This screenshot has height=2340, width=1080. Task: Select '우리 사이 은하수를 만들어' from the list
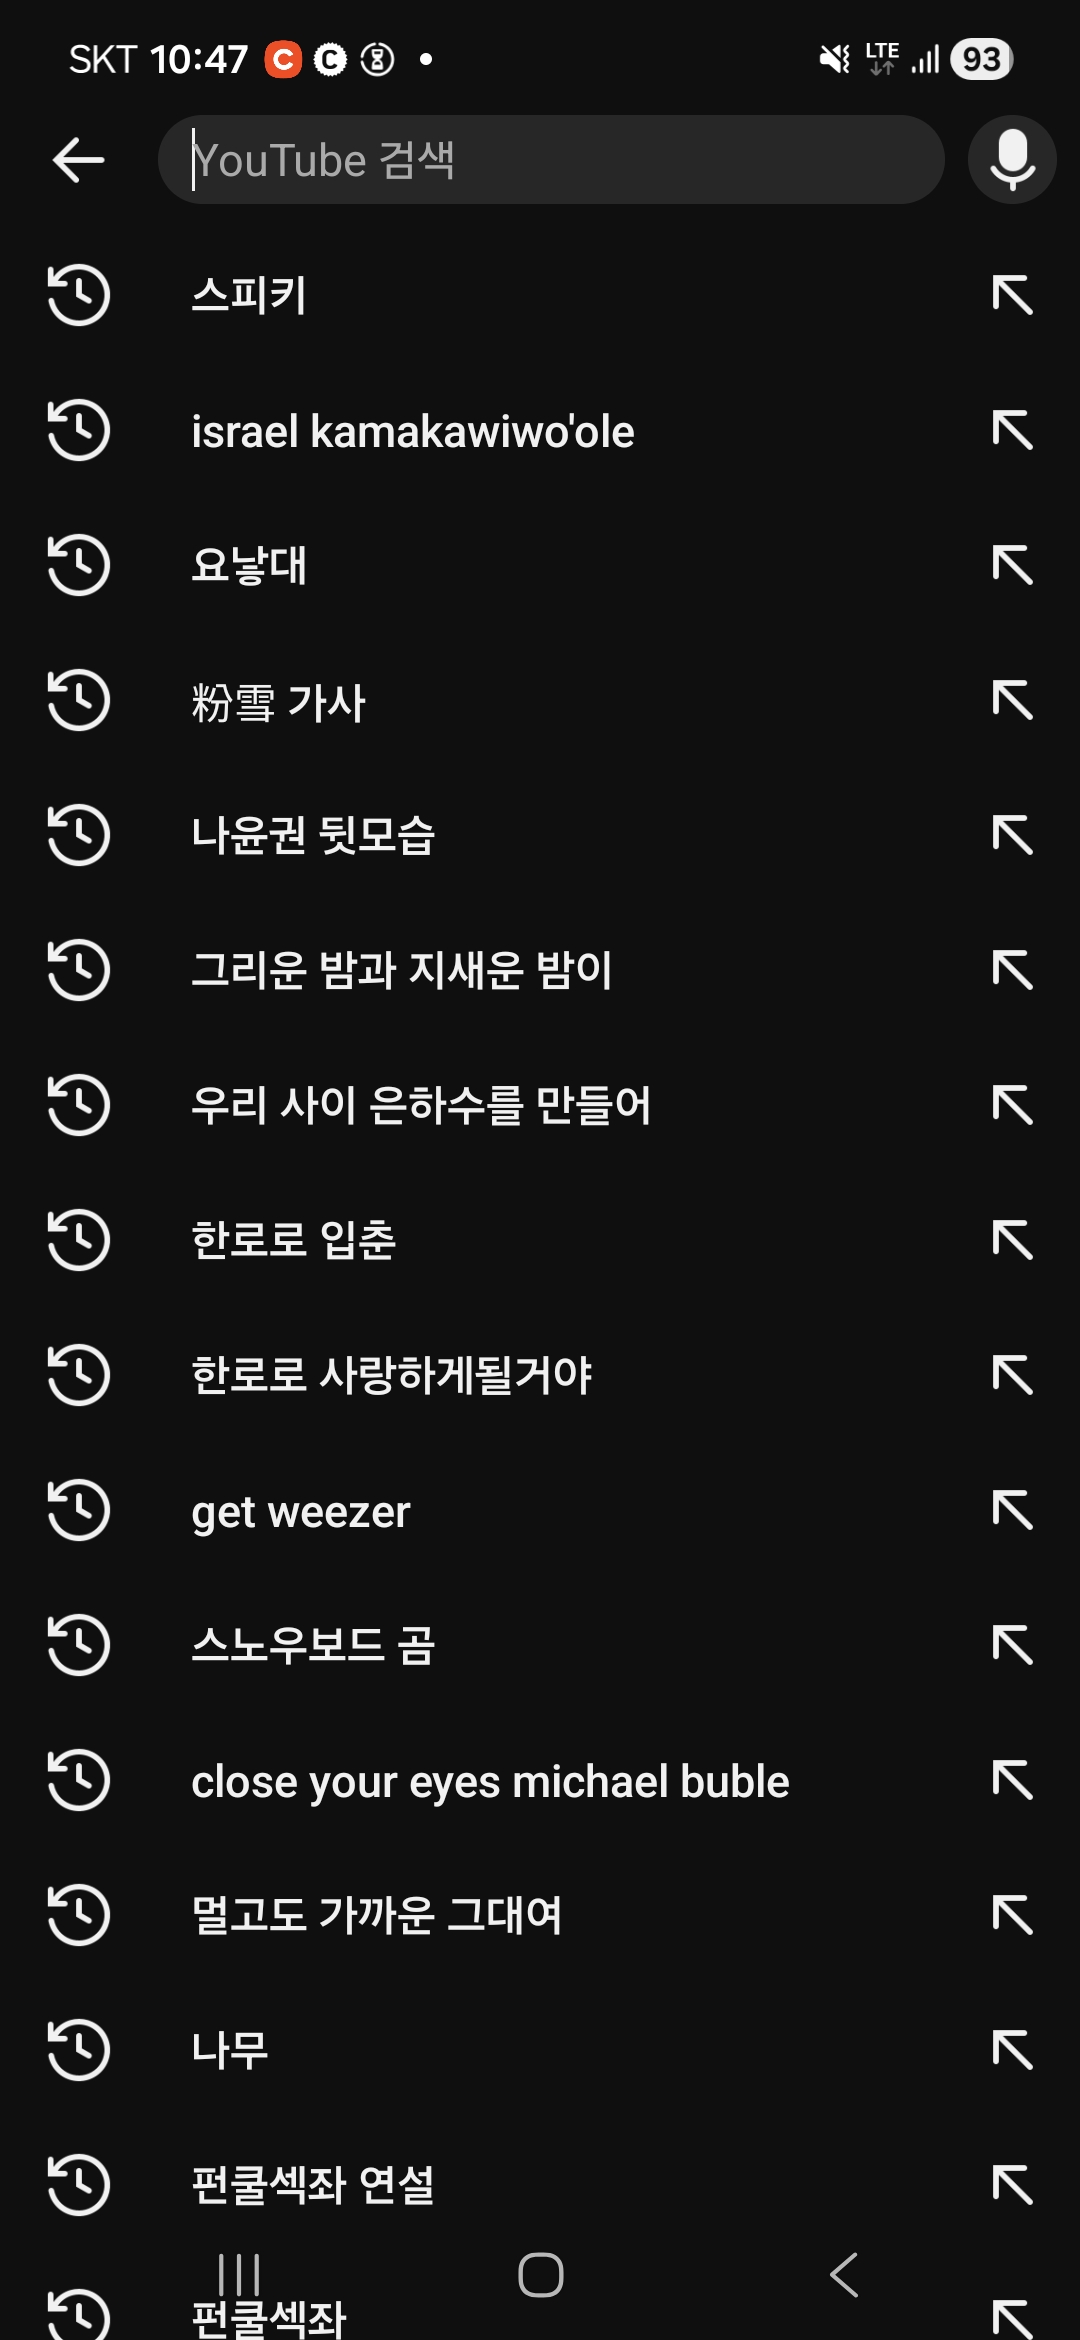point(421,1106)
